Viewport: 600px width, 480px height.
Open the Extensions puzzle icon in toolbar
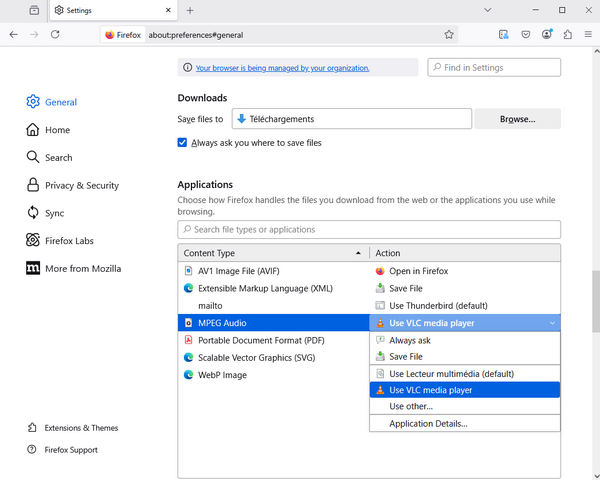(x=568, y=34)
